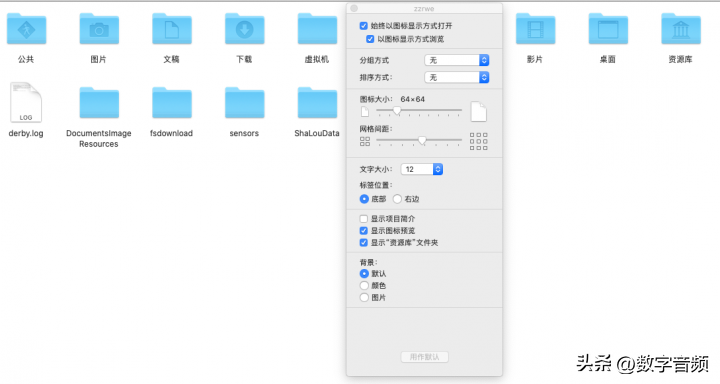Image resolution: width=720 pixels, height=384 pixels.
Task: Open the 排序方式 dropdown
Action: click(x=456, y=77)
